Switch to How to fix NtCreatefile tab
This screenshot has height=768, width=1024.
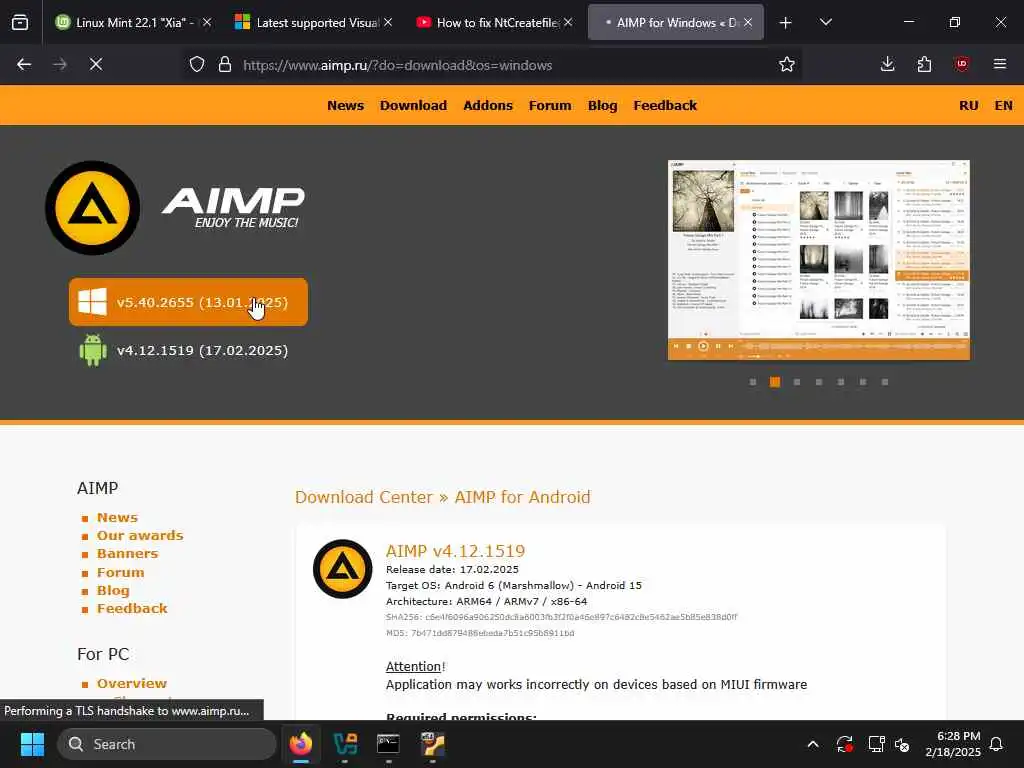tap(494, 22)
